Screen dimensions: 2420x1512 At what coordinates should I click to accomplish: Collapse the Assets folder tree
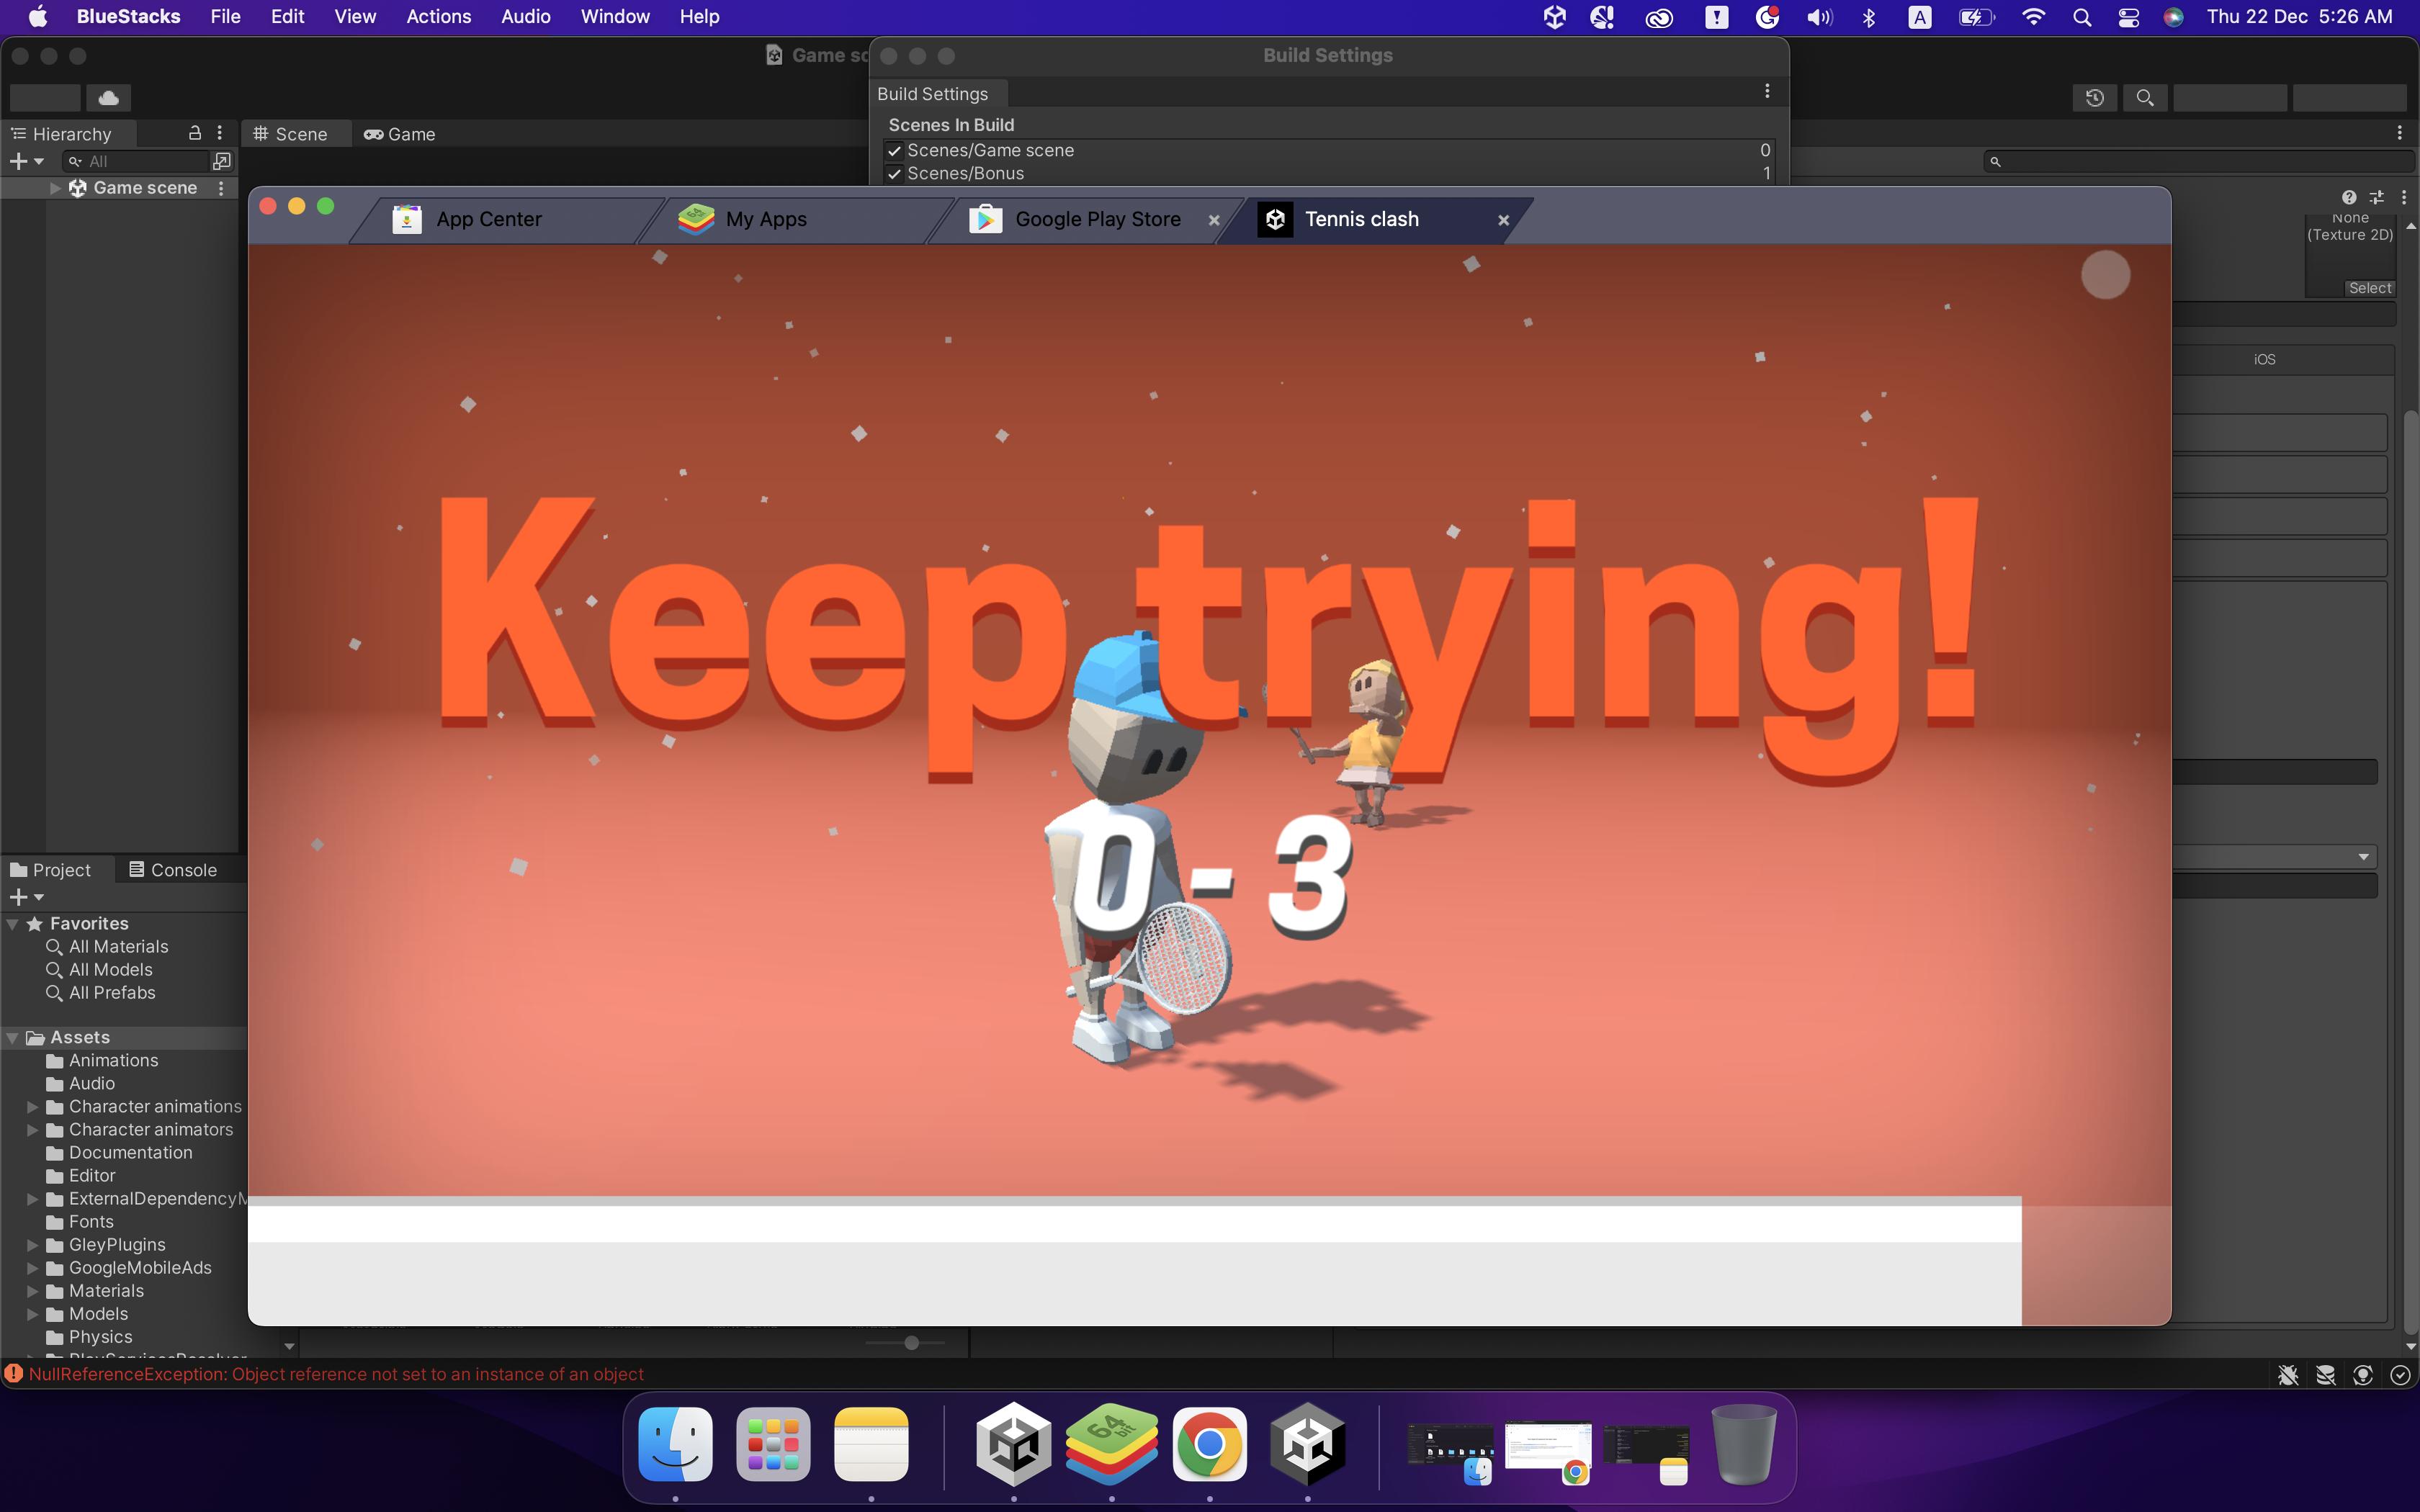pos(13,1038)
